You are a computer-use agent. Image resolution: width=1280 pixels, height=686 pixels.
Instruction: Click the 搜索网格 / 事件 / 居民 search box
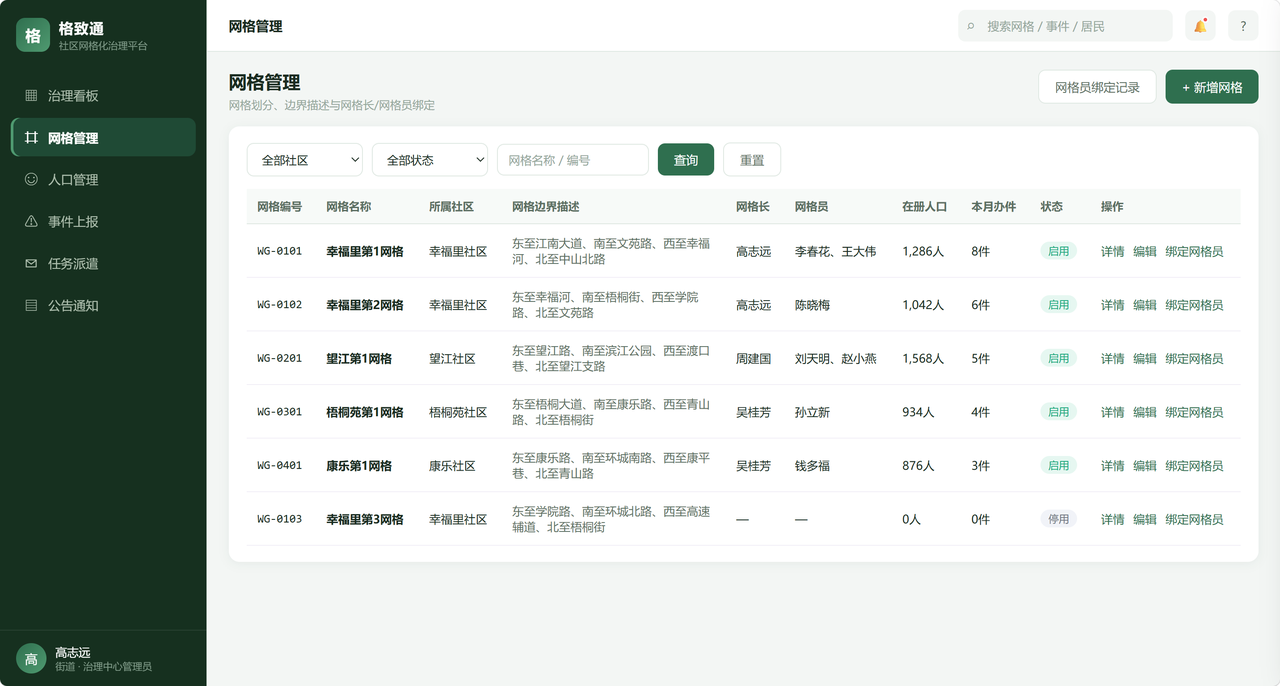click(1065, 26)
